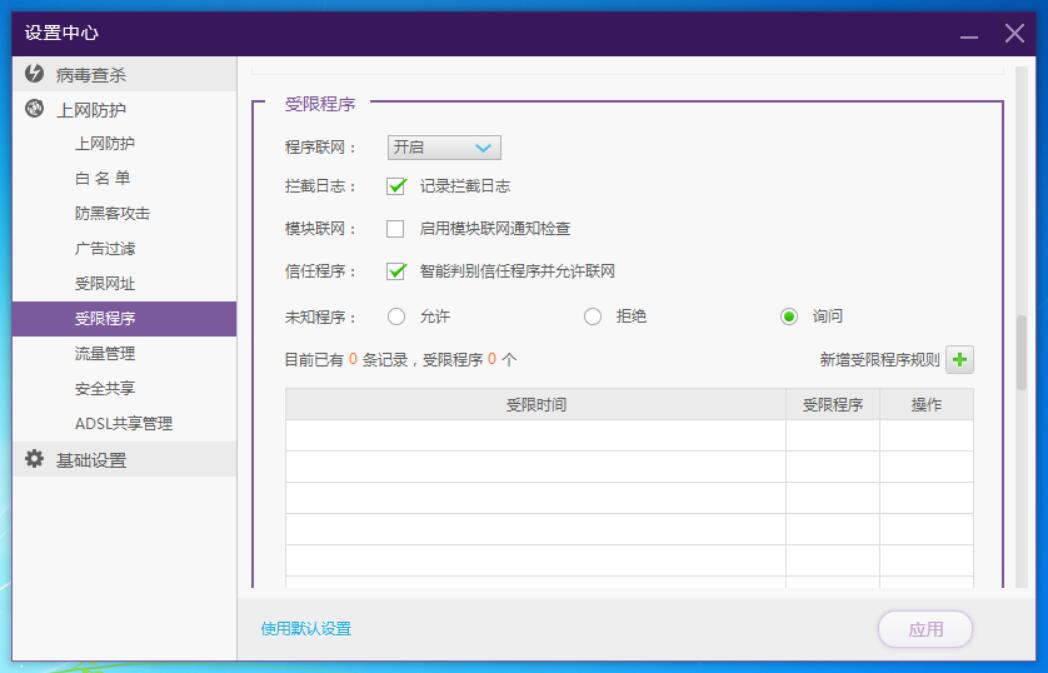The height and width of the screenshot is (673, 1048).
Task: Go to 安全共享 page
Action: [x=105, y=388]
